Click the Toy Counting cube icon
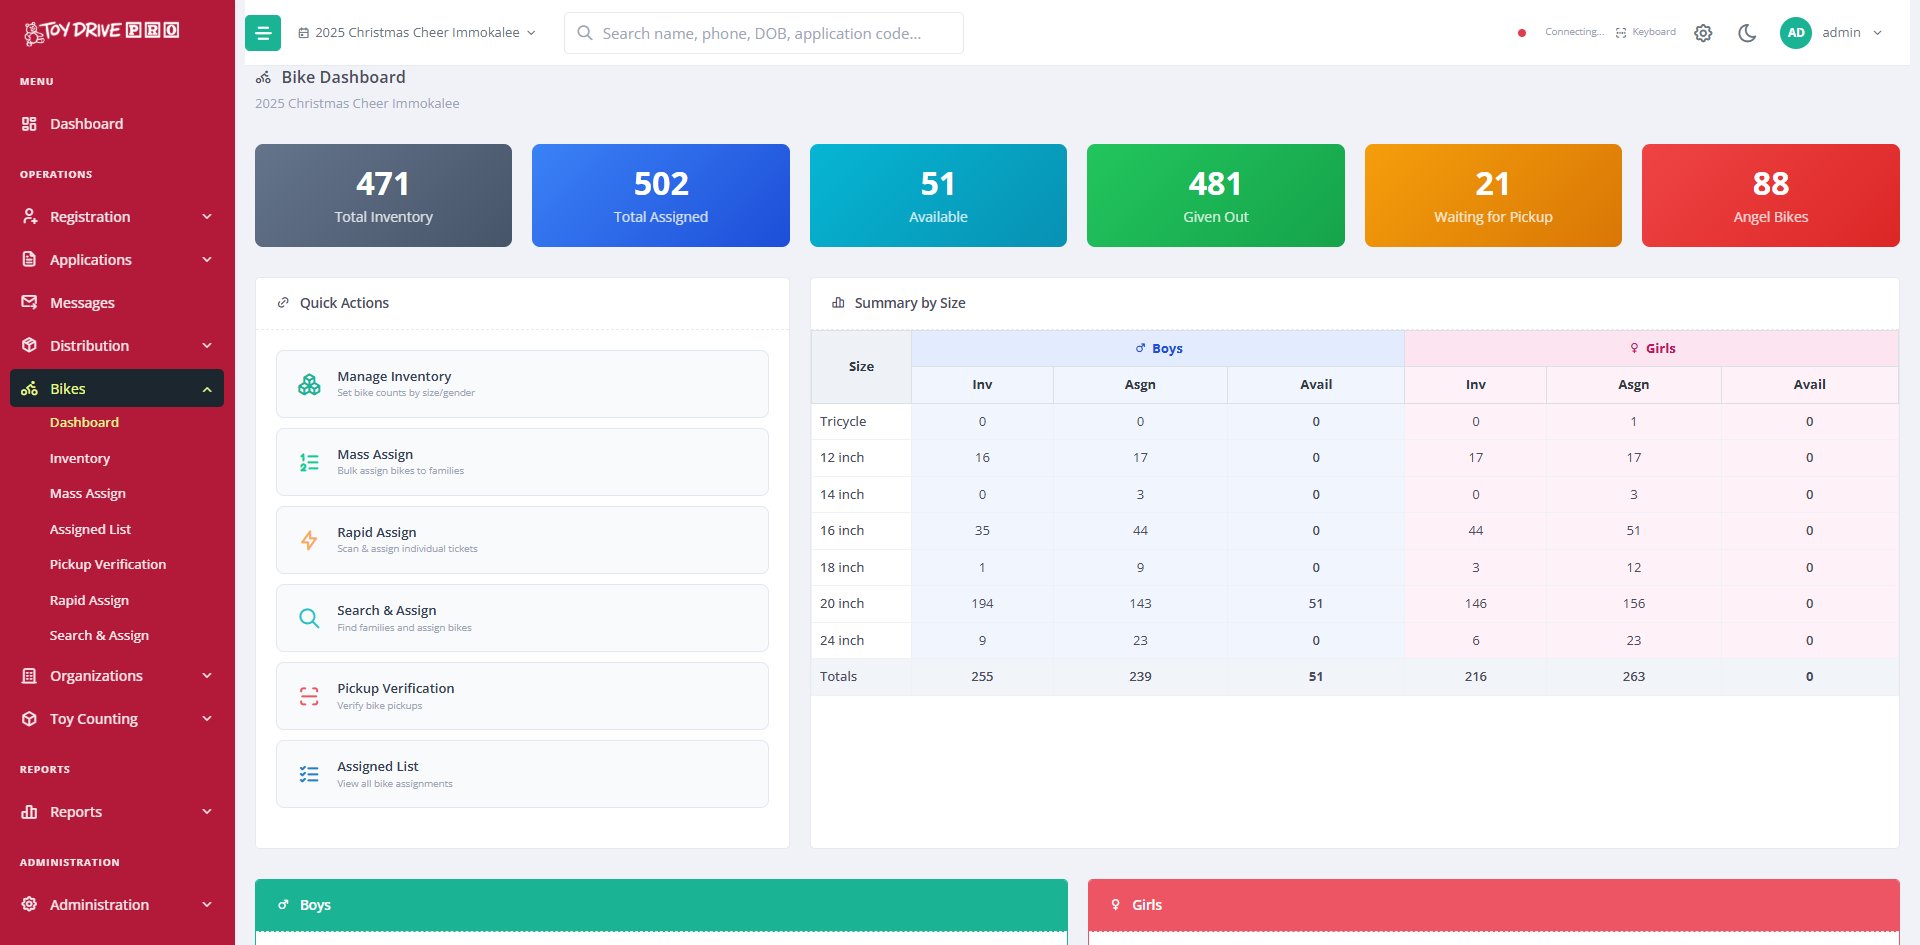The width and height of the screenshot is (1920, 945). pos(29,719)
